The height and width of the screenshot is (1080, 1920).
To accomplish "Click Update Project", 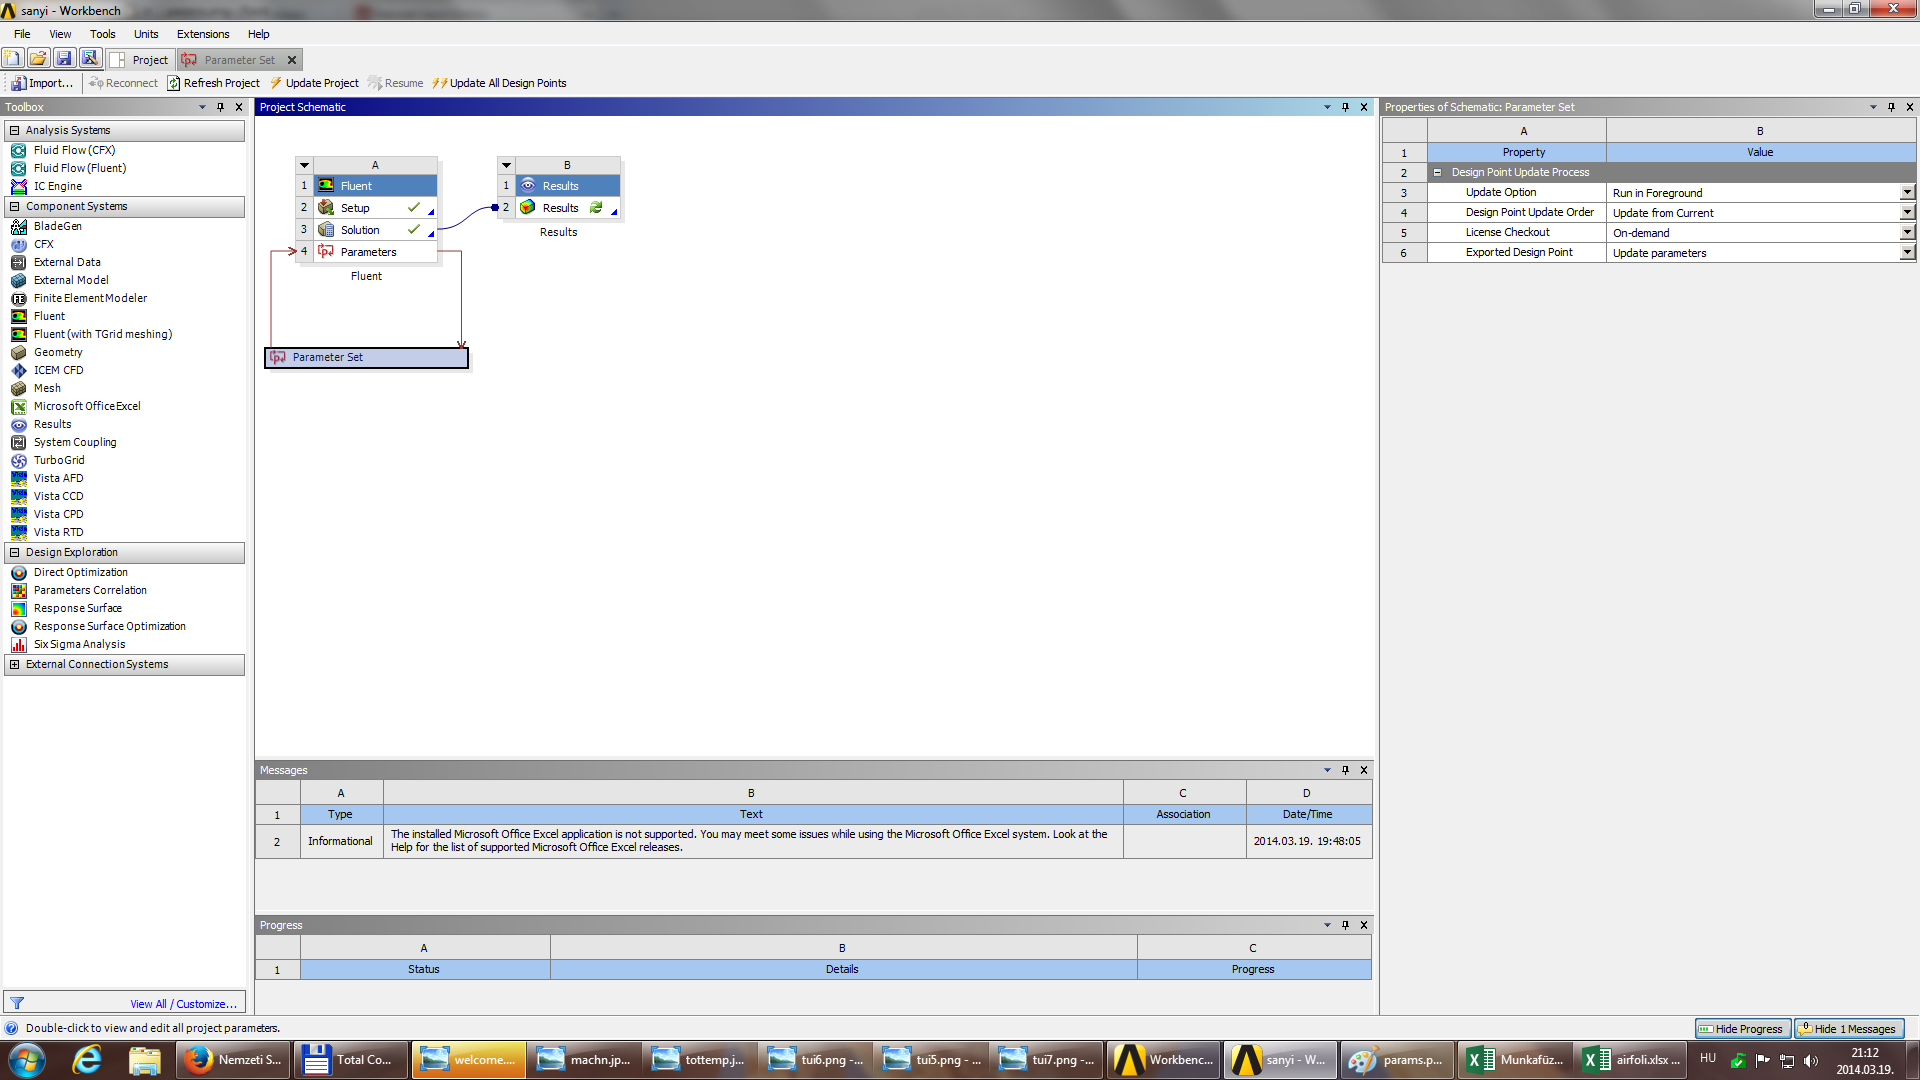I will (x=314, y=83).
